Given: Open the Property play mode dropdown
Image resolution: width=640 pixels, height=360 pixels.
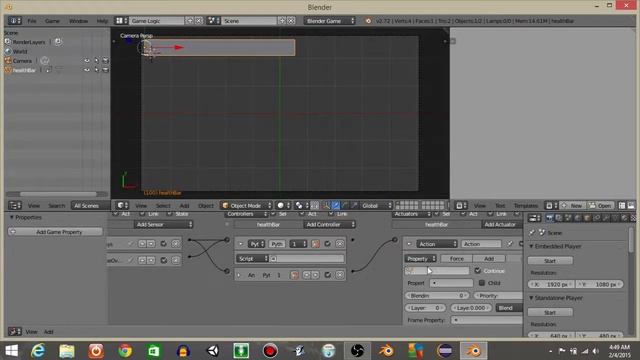Looking at the screenshot, I should (421, 258).
